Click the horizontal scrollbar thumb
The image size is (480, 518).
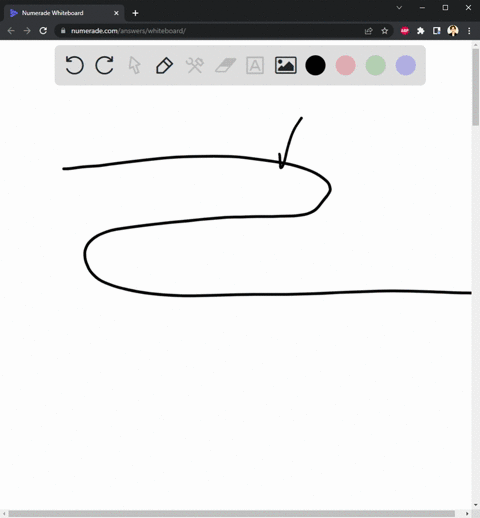pyautogui.click(x=232, y=513)
